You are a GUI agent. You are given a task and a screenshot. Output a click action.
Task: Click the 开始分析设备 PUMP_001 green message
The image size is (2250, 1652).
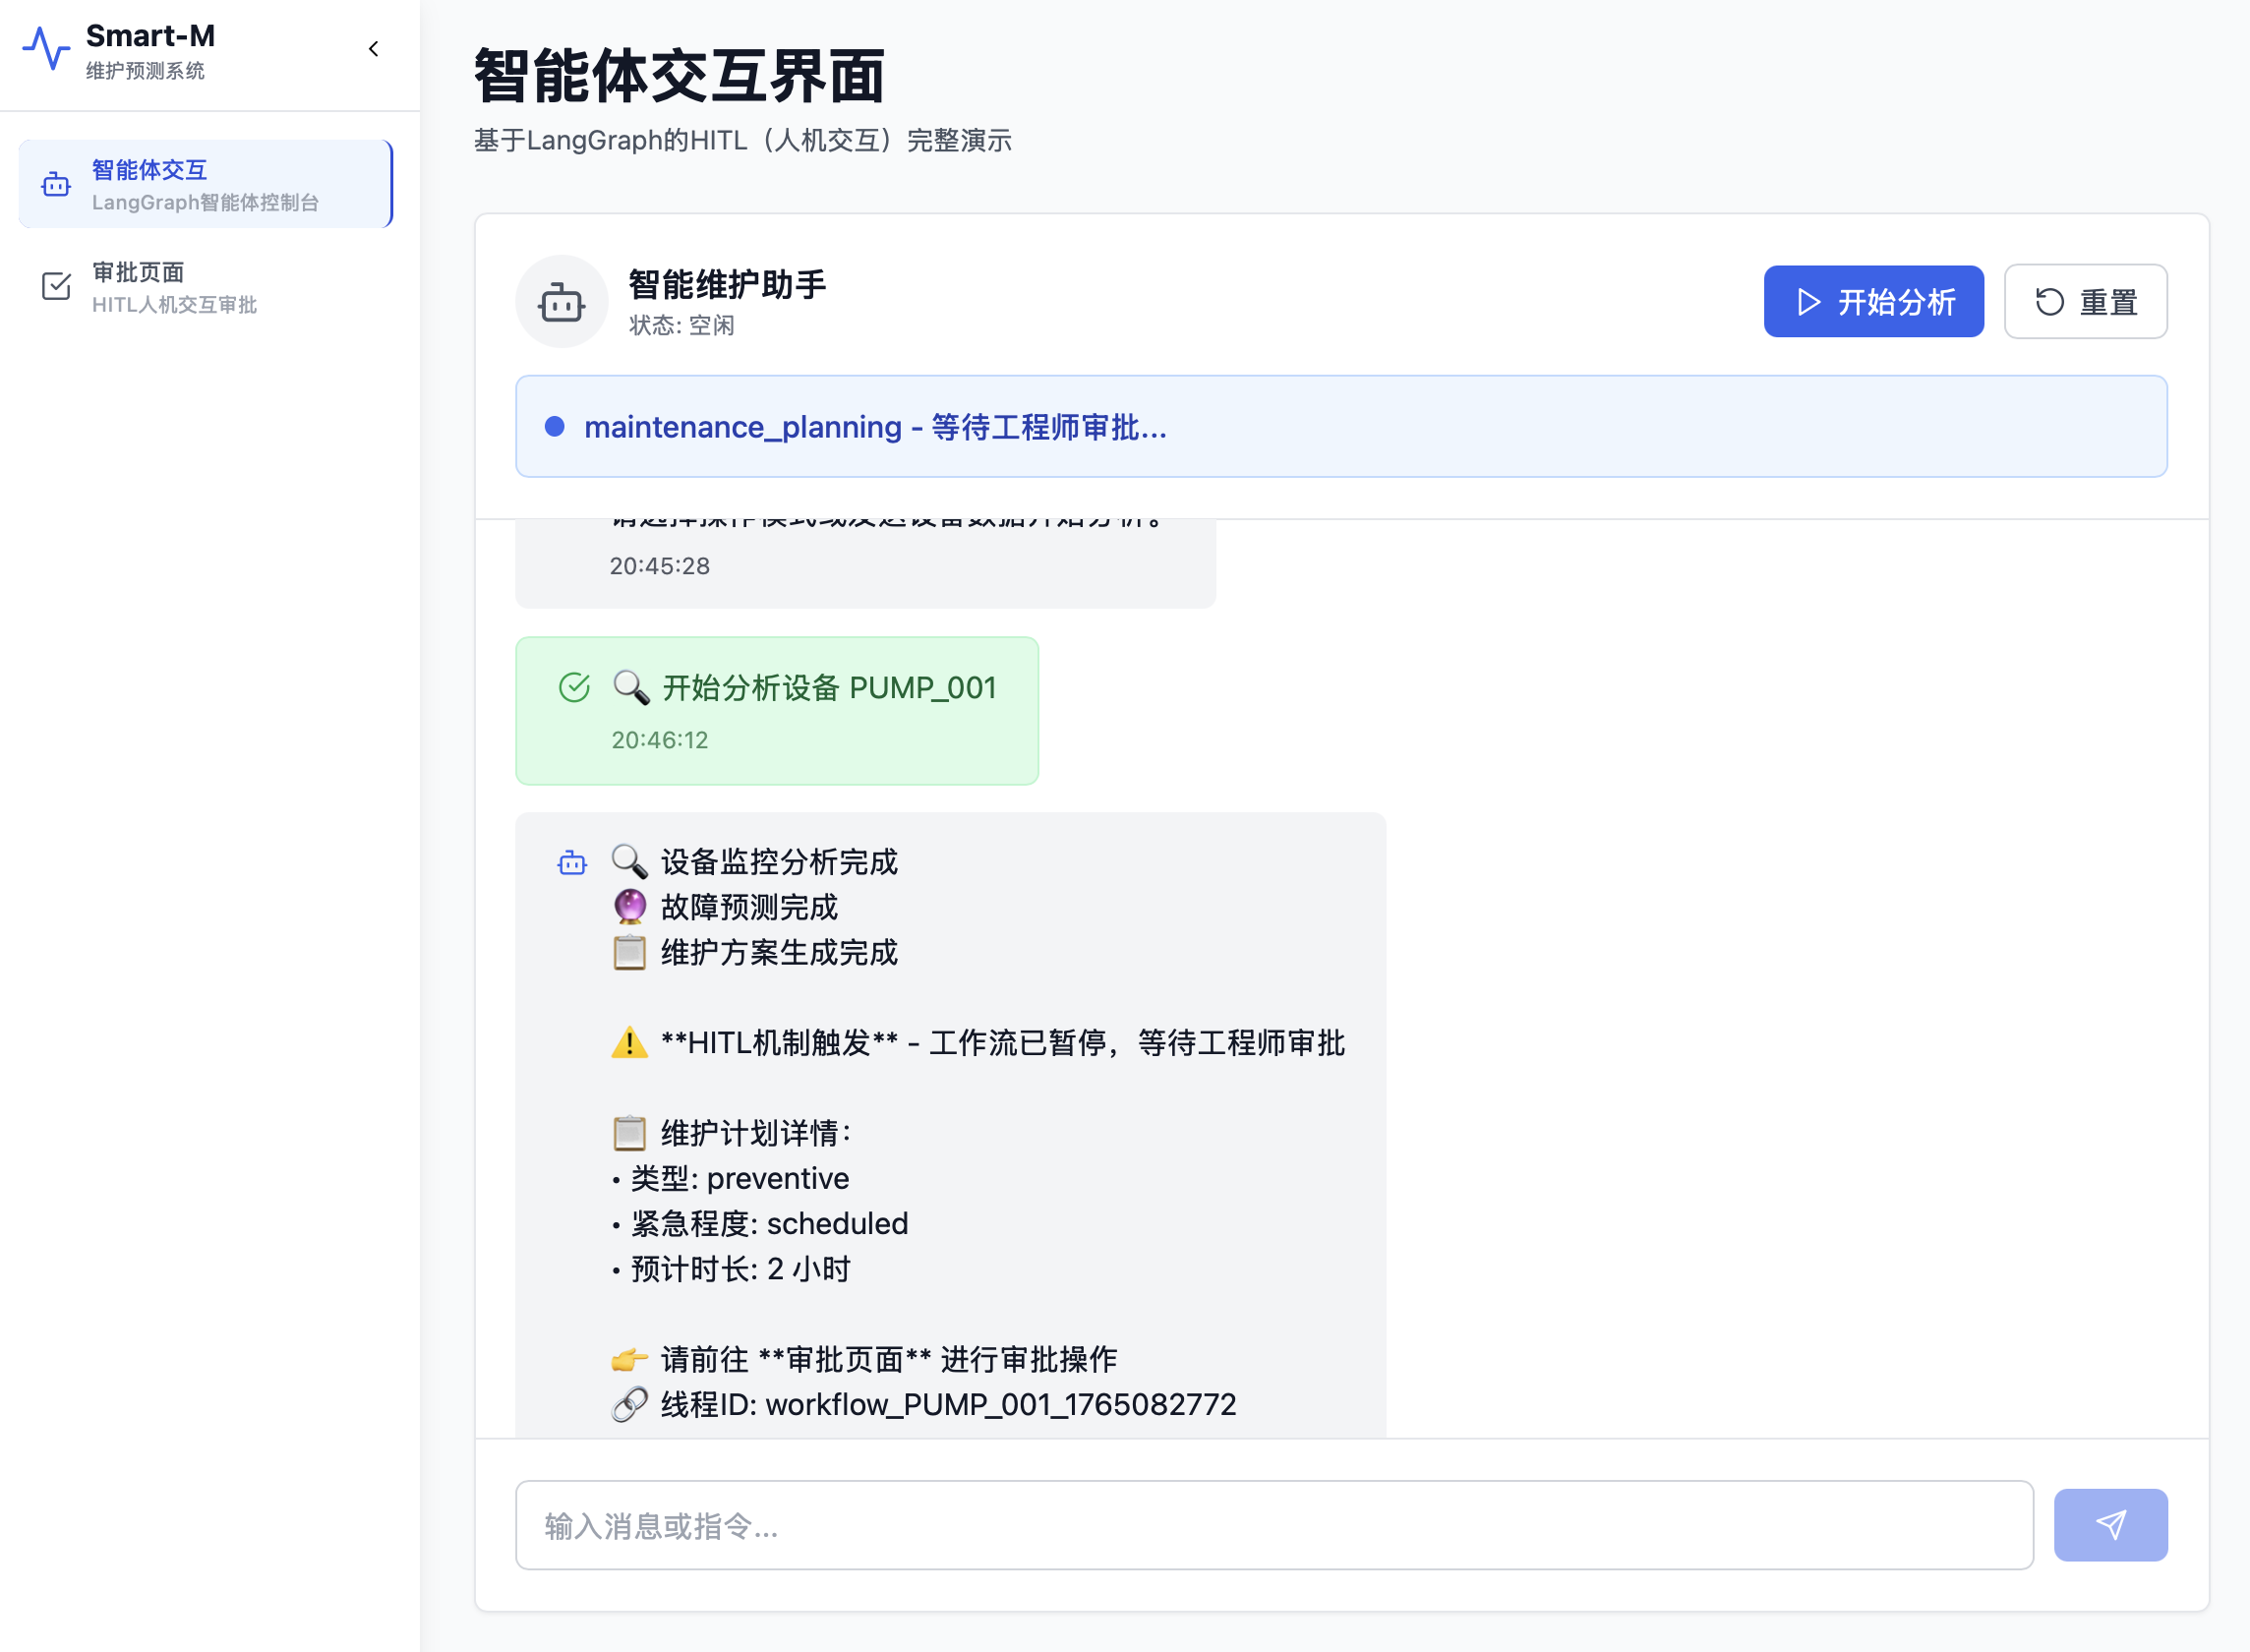coord(777,711)
